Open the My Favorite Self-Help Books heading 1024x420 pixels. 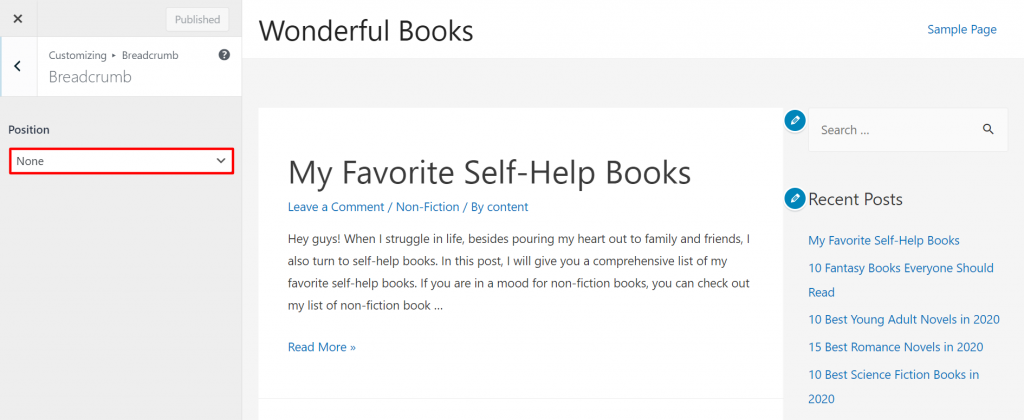pos(489,172)
